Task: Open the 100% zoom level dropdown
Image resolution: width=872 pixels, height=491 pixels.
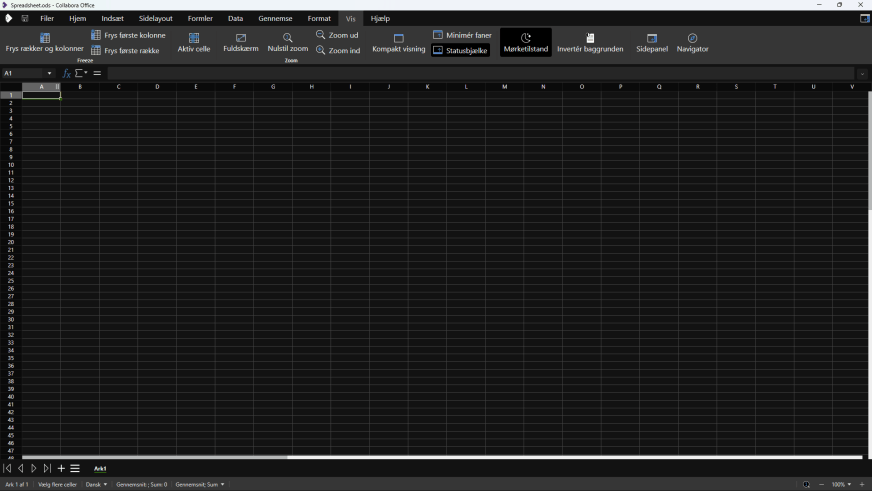Action: tap(841, 484)
